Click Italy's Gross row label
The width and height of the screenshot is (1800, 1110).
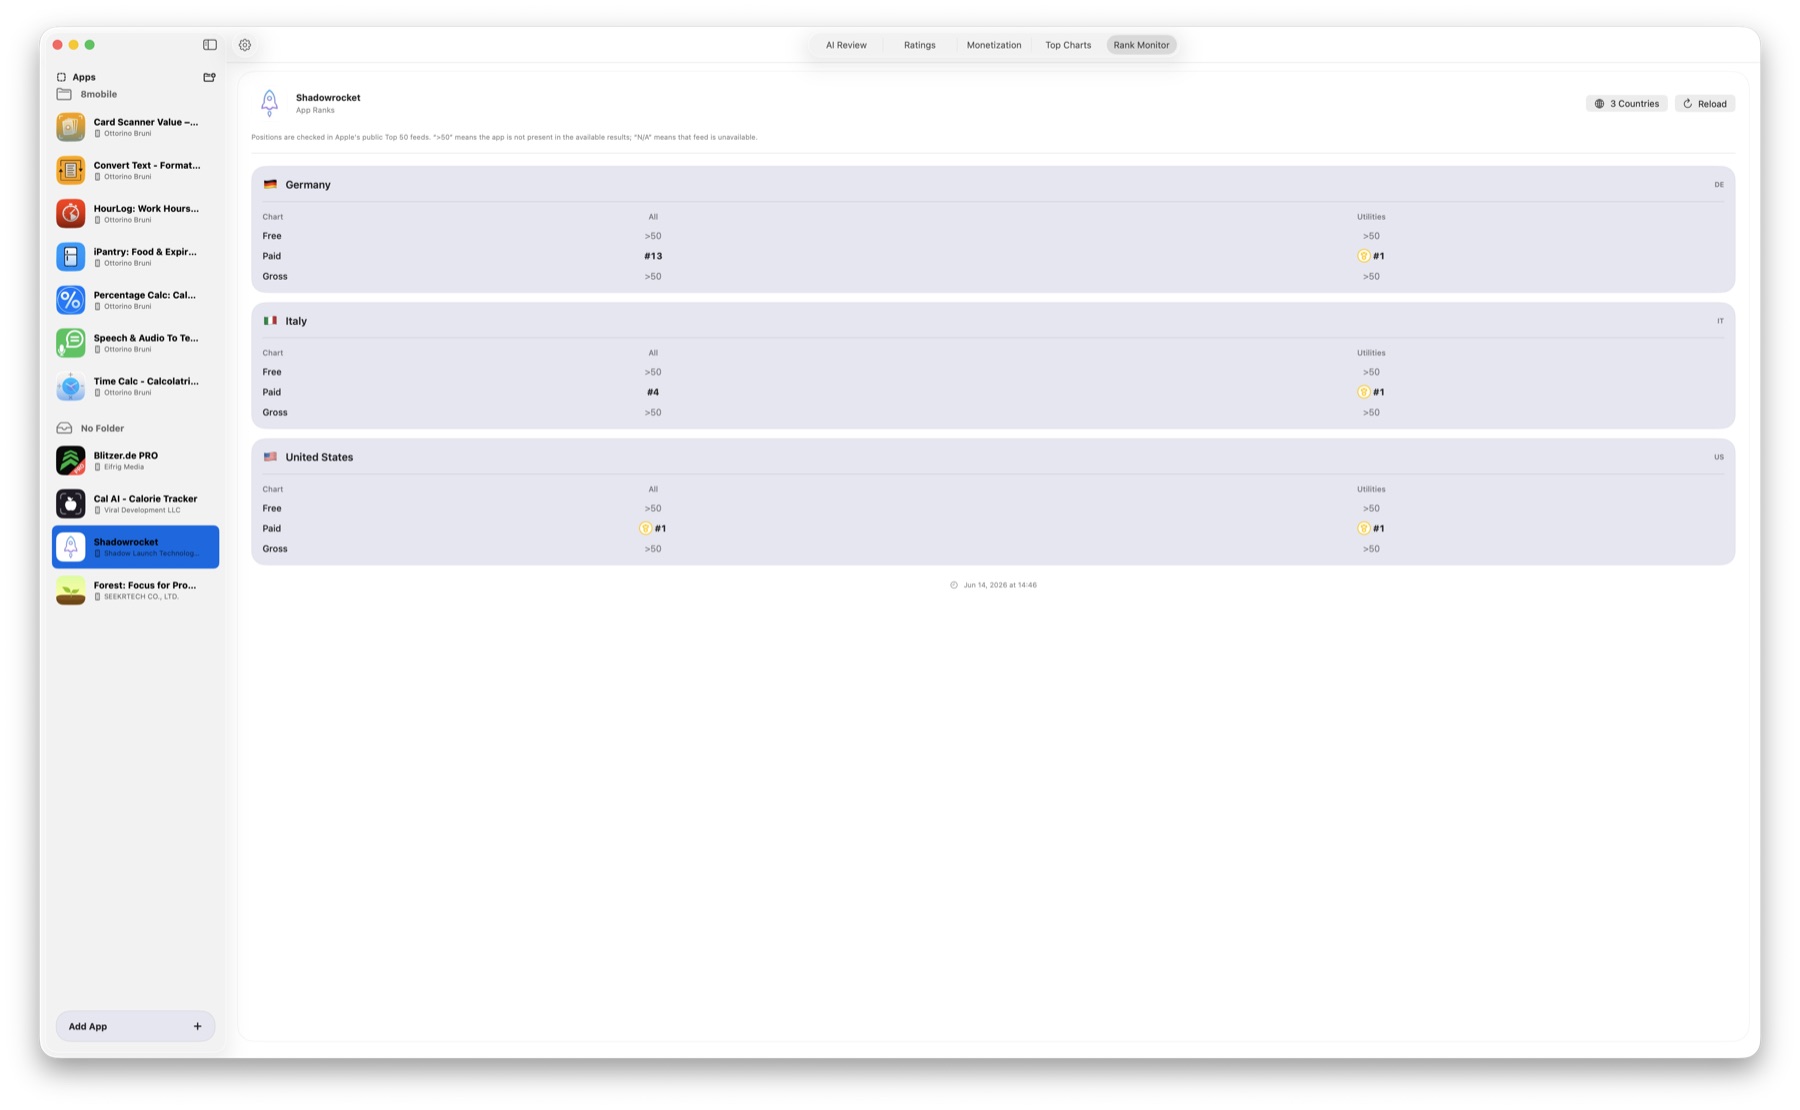click(x=275, y=412)
